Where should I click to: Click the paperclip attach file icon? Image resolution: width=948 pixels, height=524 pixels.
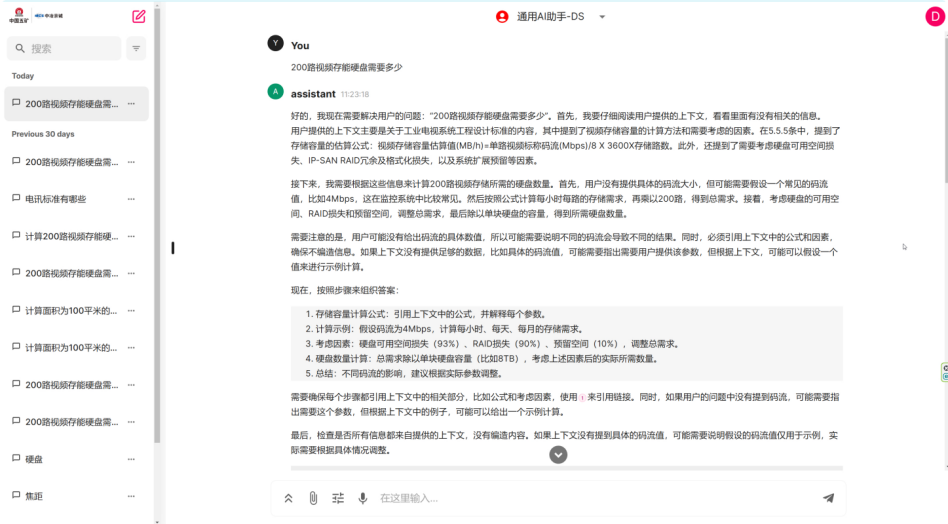point(313,498)
